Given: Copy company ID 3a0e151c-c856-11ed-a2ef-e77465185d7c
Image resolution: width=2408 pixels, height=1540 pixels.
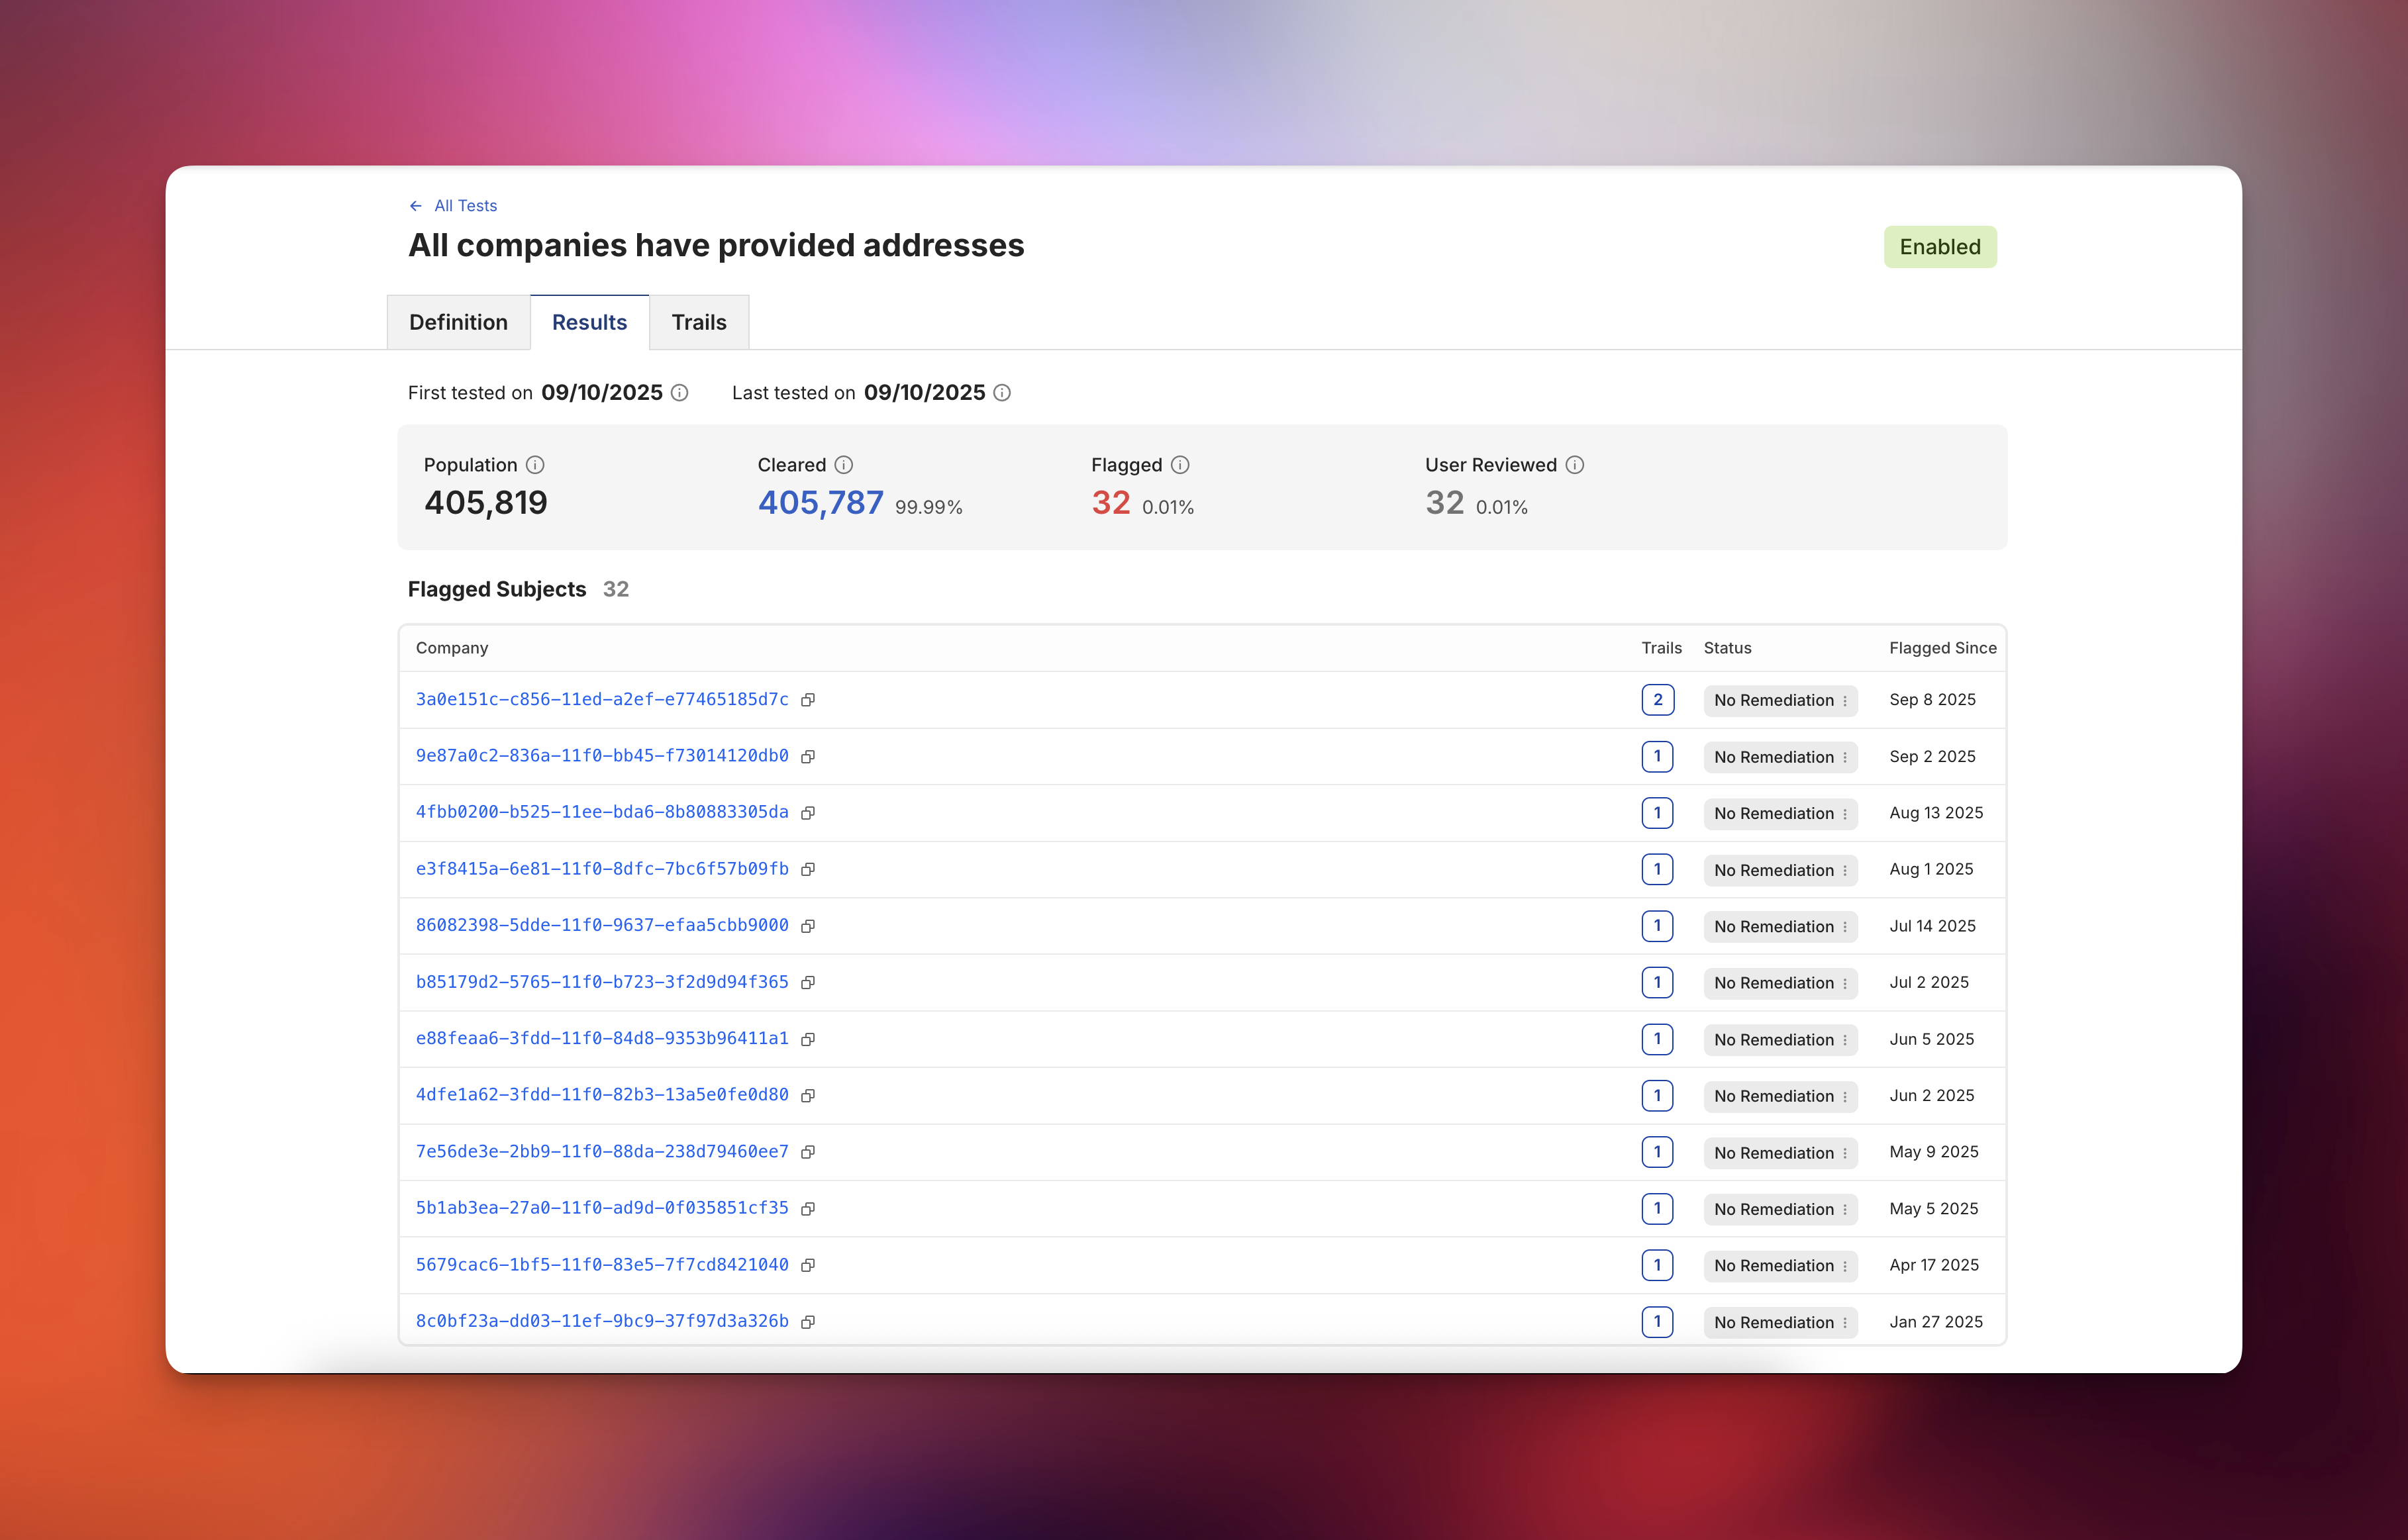Looking at the screenshot, I should coord(808,700).
